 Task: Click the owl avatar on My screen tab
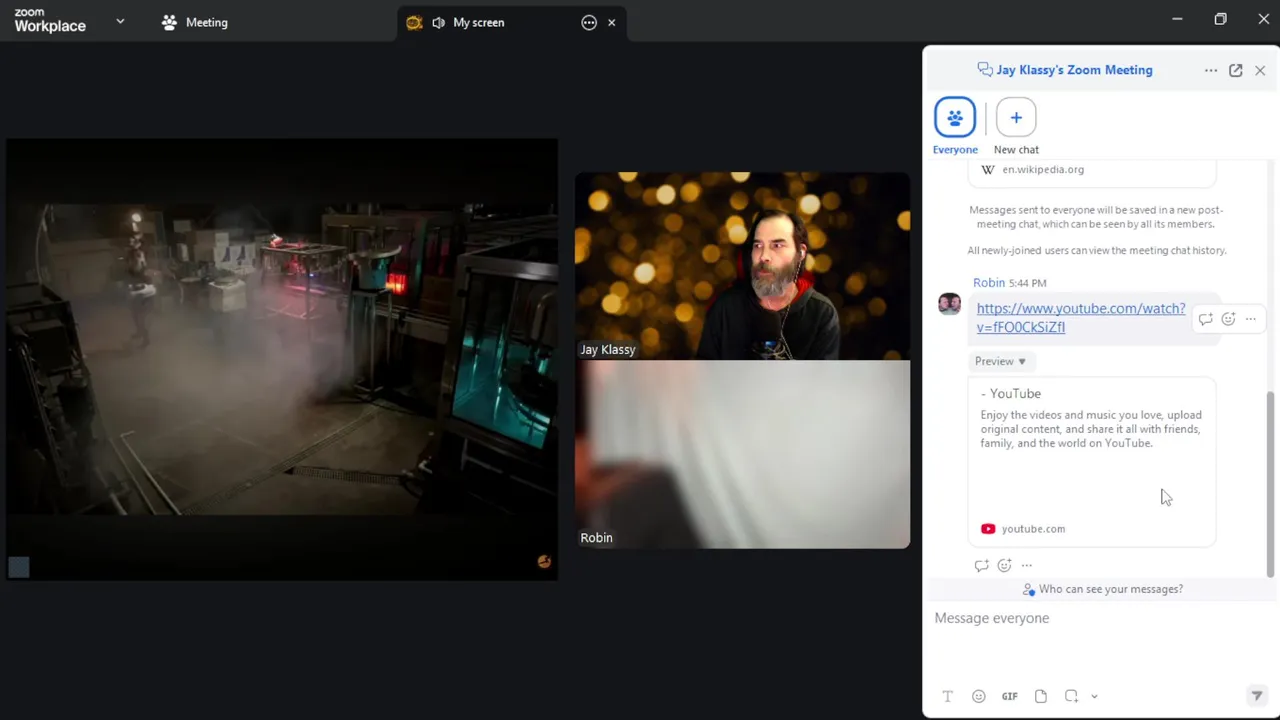(x=414, y=22)
